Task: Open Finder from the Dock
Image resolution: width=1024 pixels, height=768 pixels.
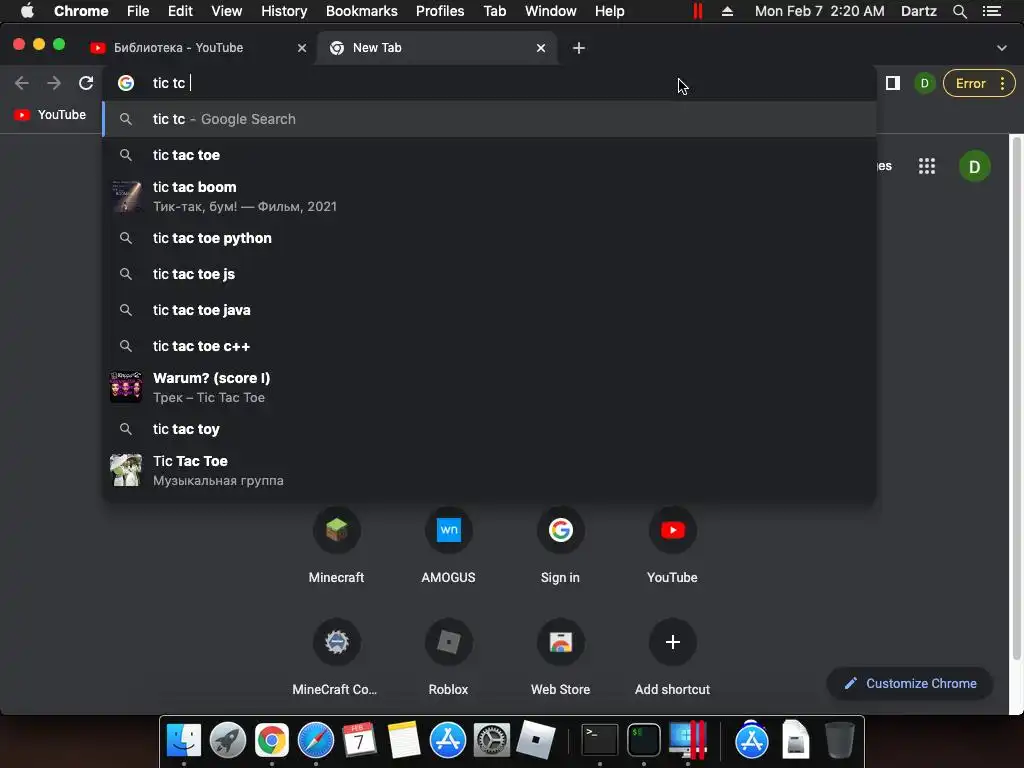Action: pos(184,740)
